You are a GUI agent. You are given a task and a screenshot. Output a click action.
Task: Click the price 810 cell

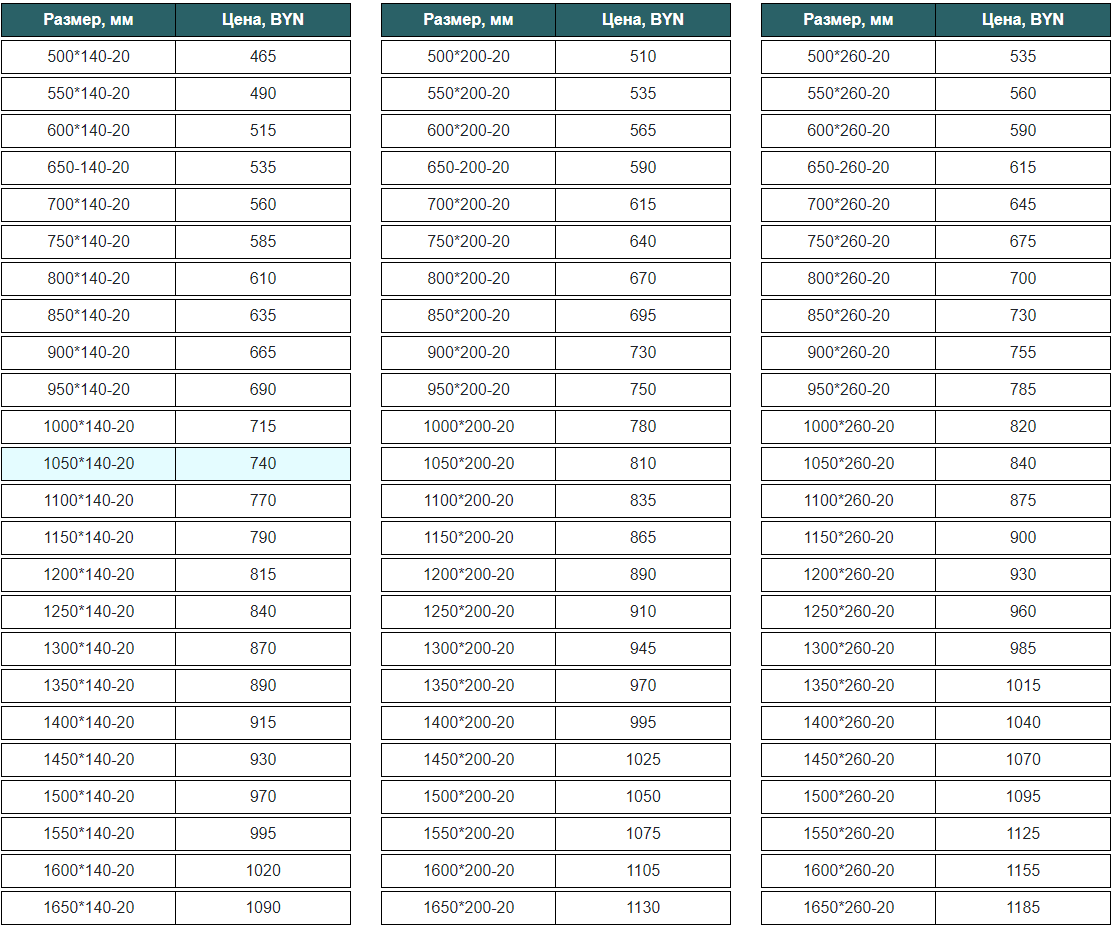[x=643, y=464]
